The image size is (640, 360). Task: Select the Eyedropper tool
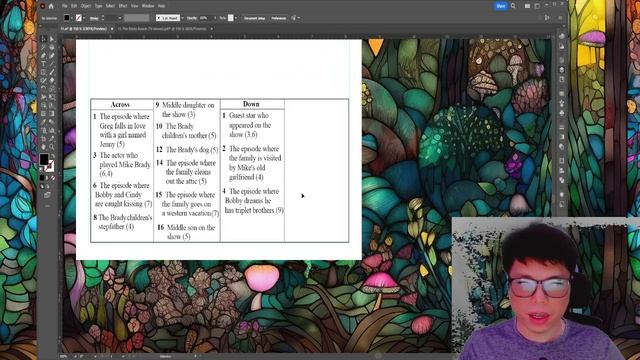click(43, 121)
